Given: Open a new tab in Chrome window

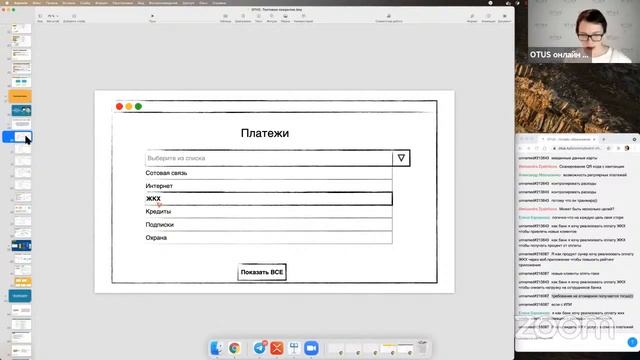Looking at the screenshot, I should [x=604, y=140].
